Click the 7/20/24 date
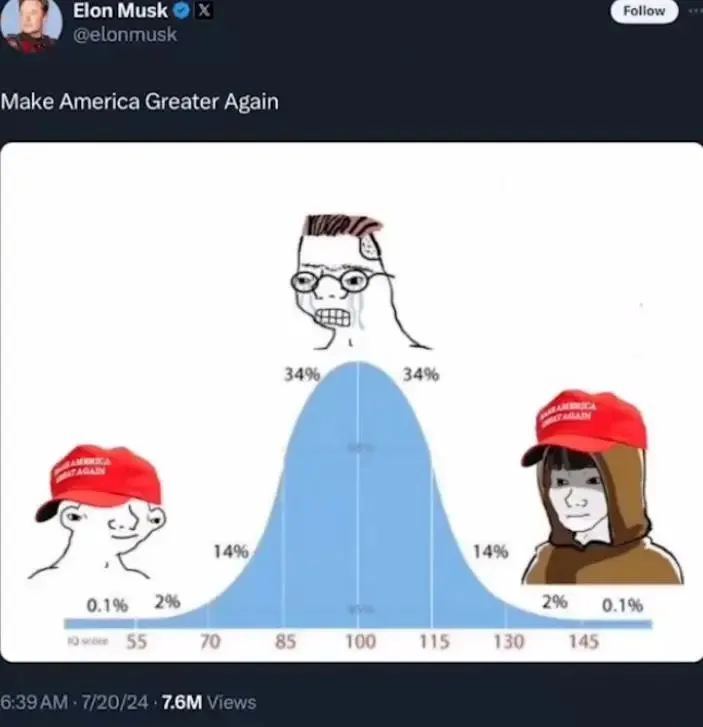This screenshot has height=727, width=703. coord(115,702)
